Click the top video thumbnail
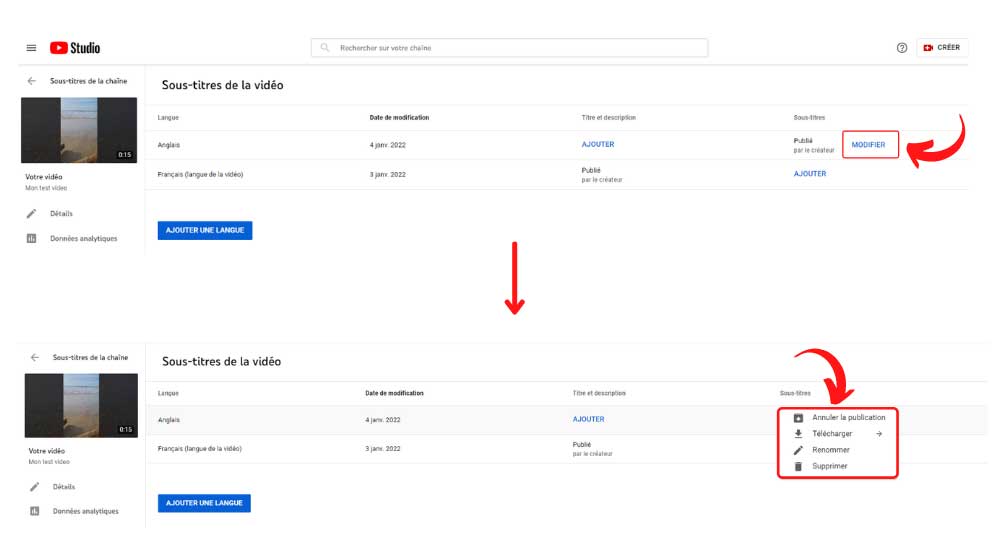The width and height of the screenshot is (1000, 560). tap(79, 130)
